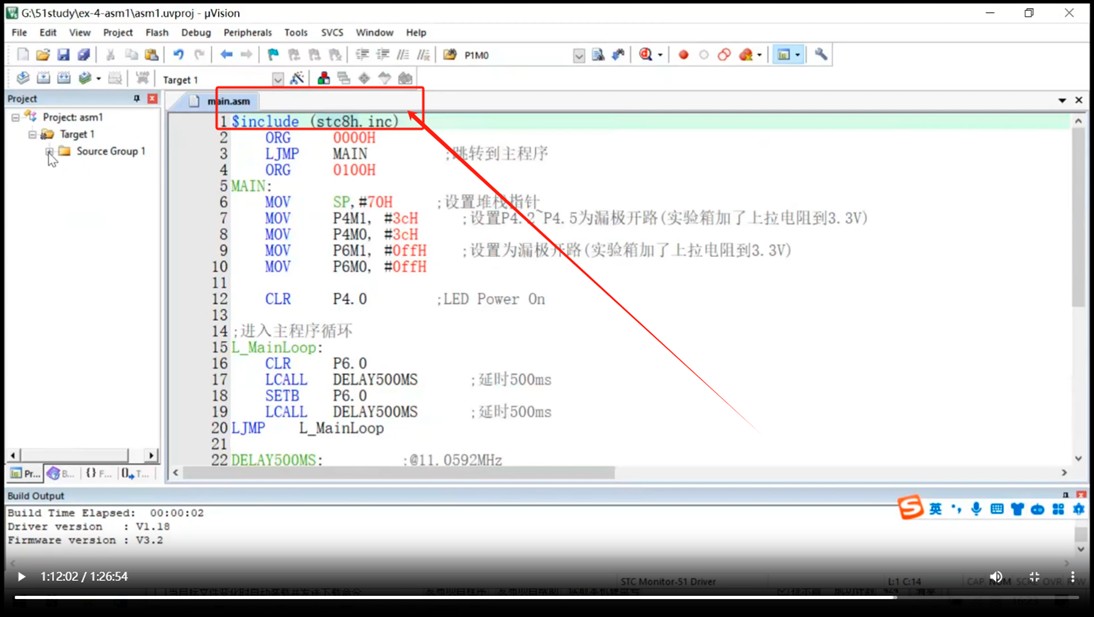Collapse the Project: asm1 tree node
This screenshot has height=617, width=1094.
[15, 117]
